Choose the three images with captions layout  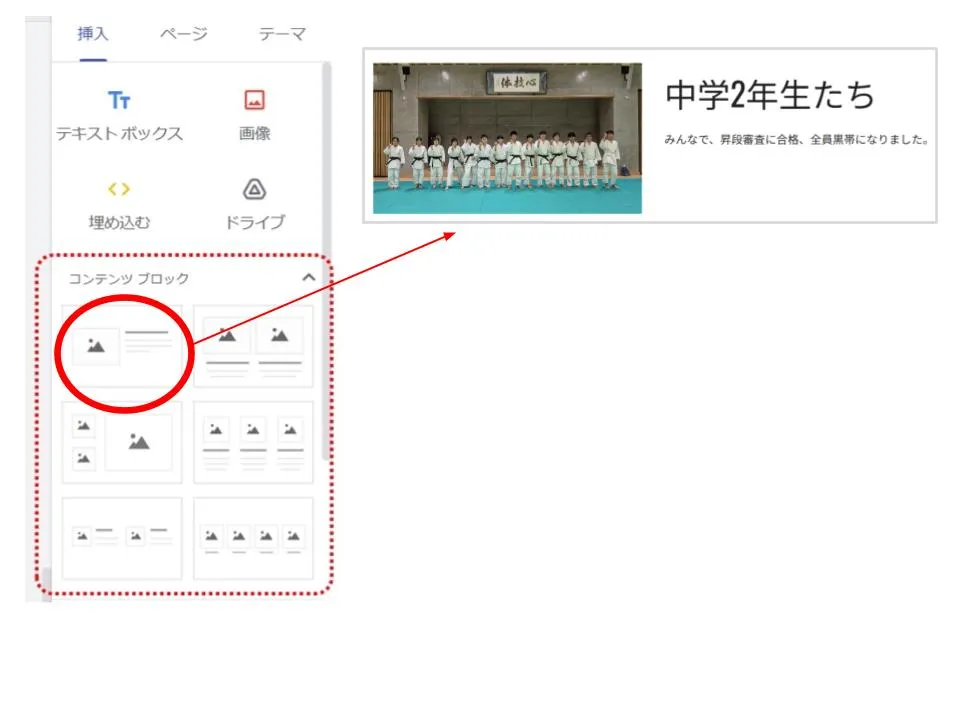pos(253,442)
